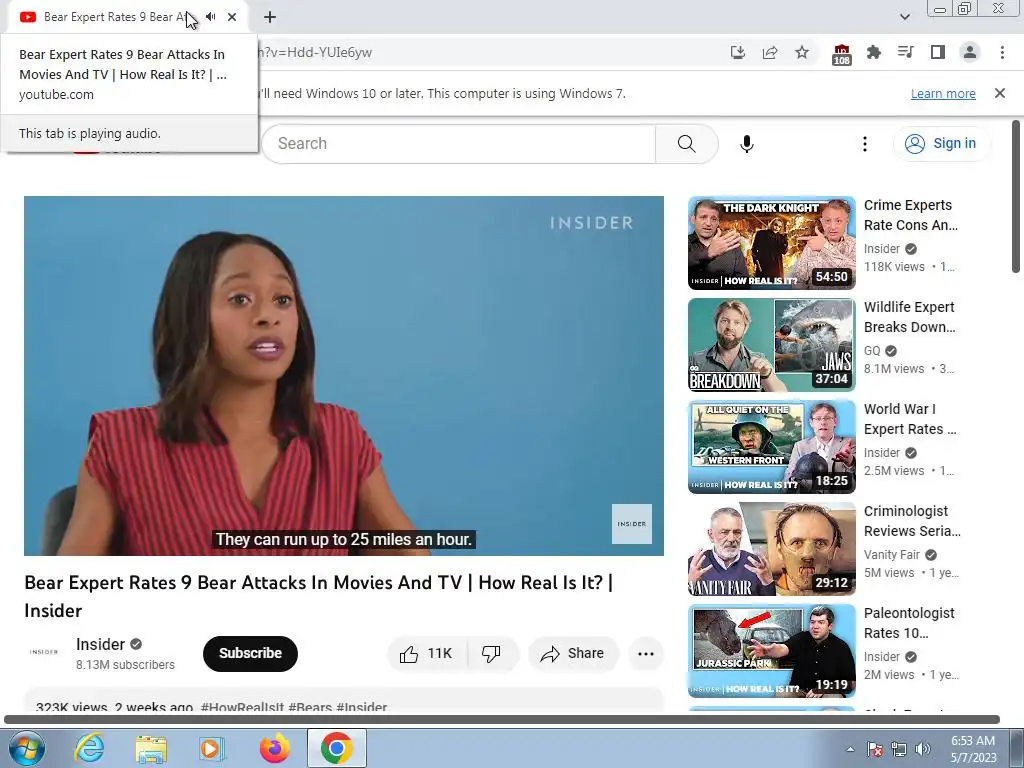Click the vertical page scrollbar

1016,196
